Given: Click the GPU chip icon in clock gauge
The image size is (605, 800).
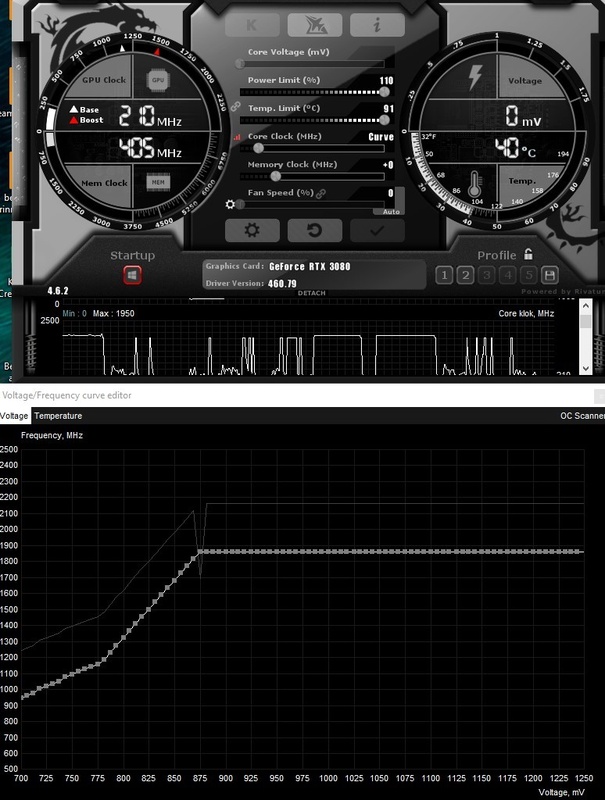Looking at the screenshot, I should coord(158,80).
